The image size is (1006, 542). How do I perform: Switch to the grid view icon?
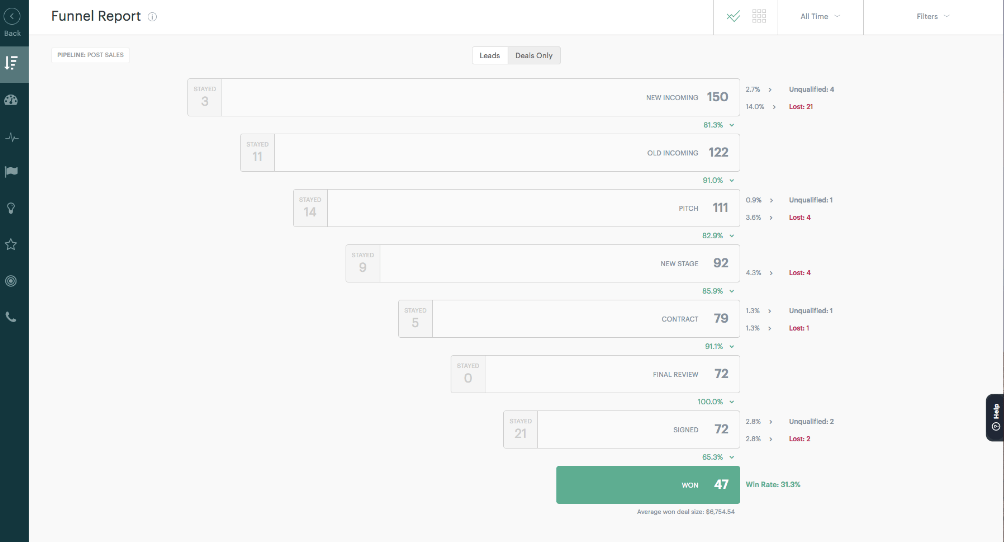pos(759,16)
